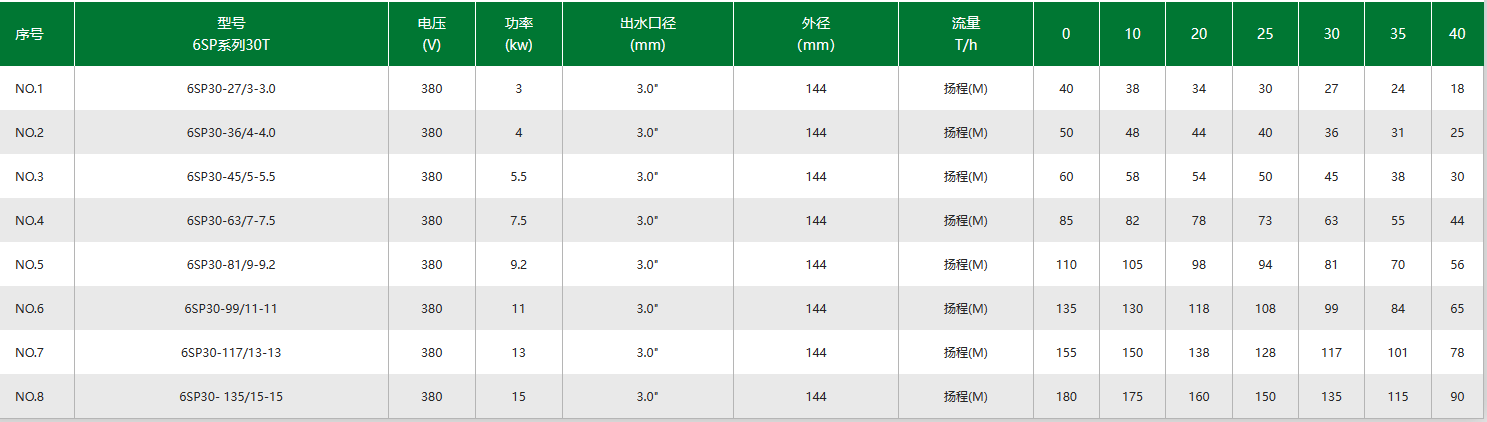
Task: Select the 出水口径 (mm) column header
Action: click(x=648, y=34)
